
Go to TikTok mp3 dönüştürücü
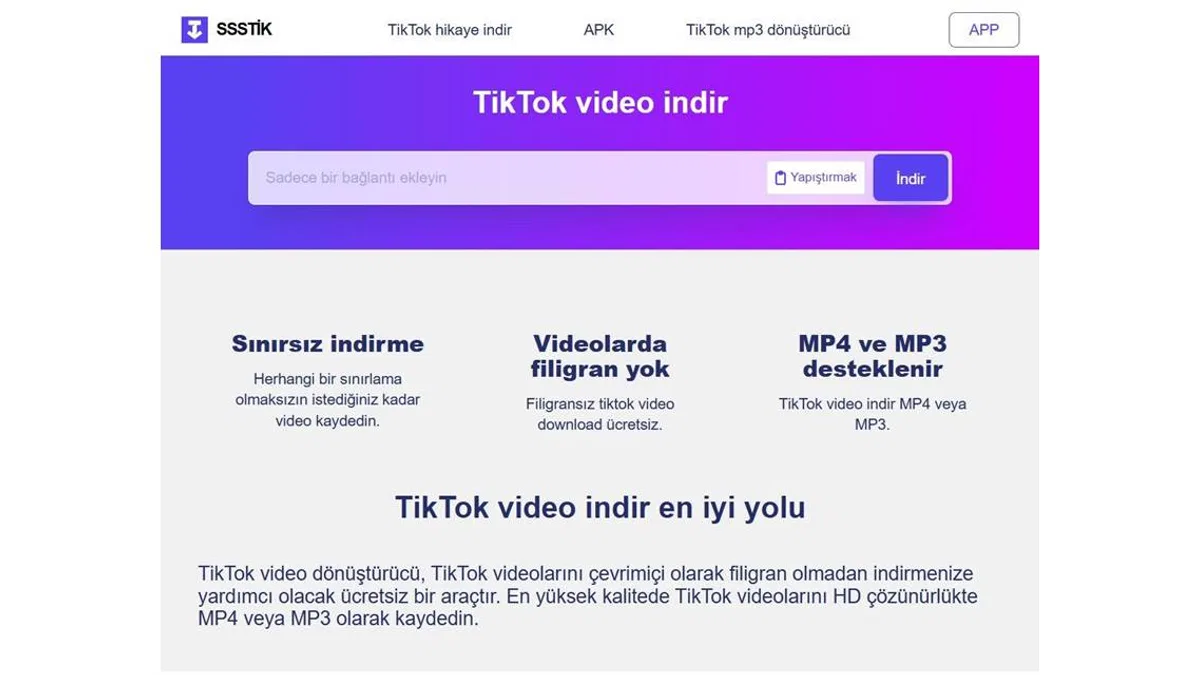pyautogui.click(x=768, y=30)
